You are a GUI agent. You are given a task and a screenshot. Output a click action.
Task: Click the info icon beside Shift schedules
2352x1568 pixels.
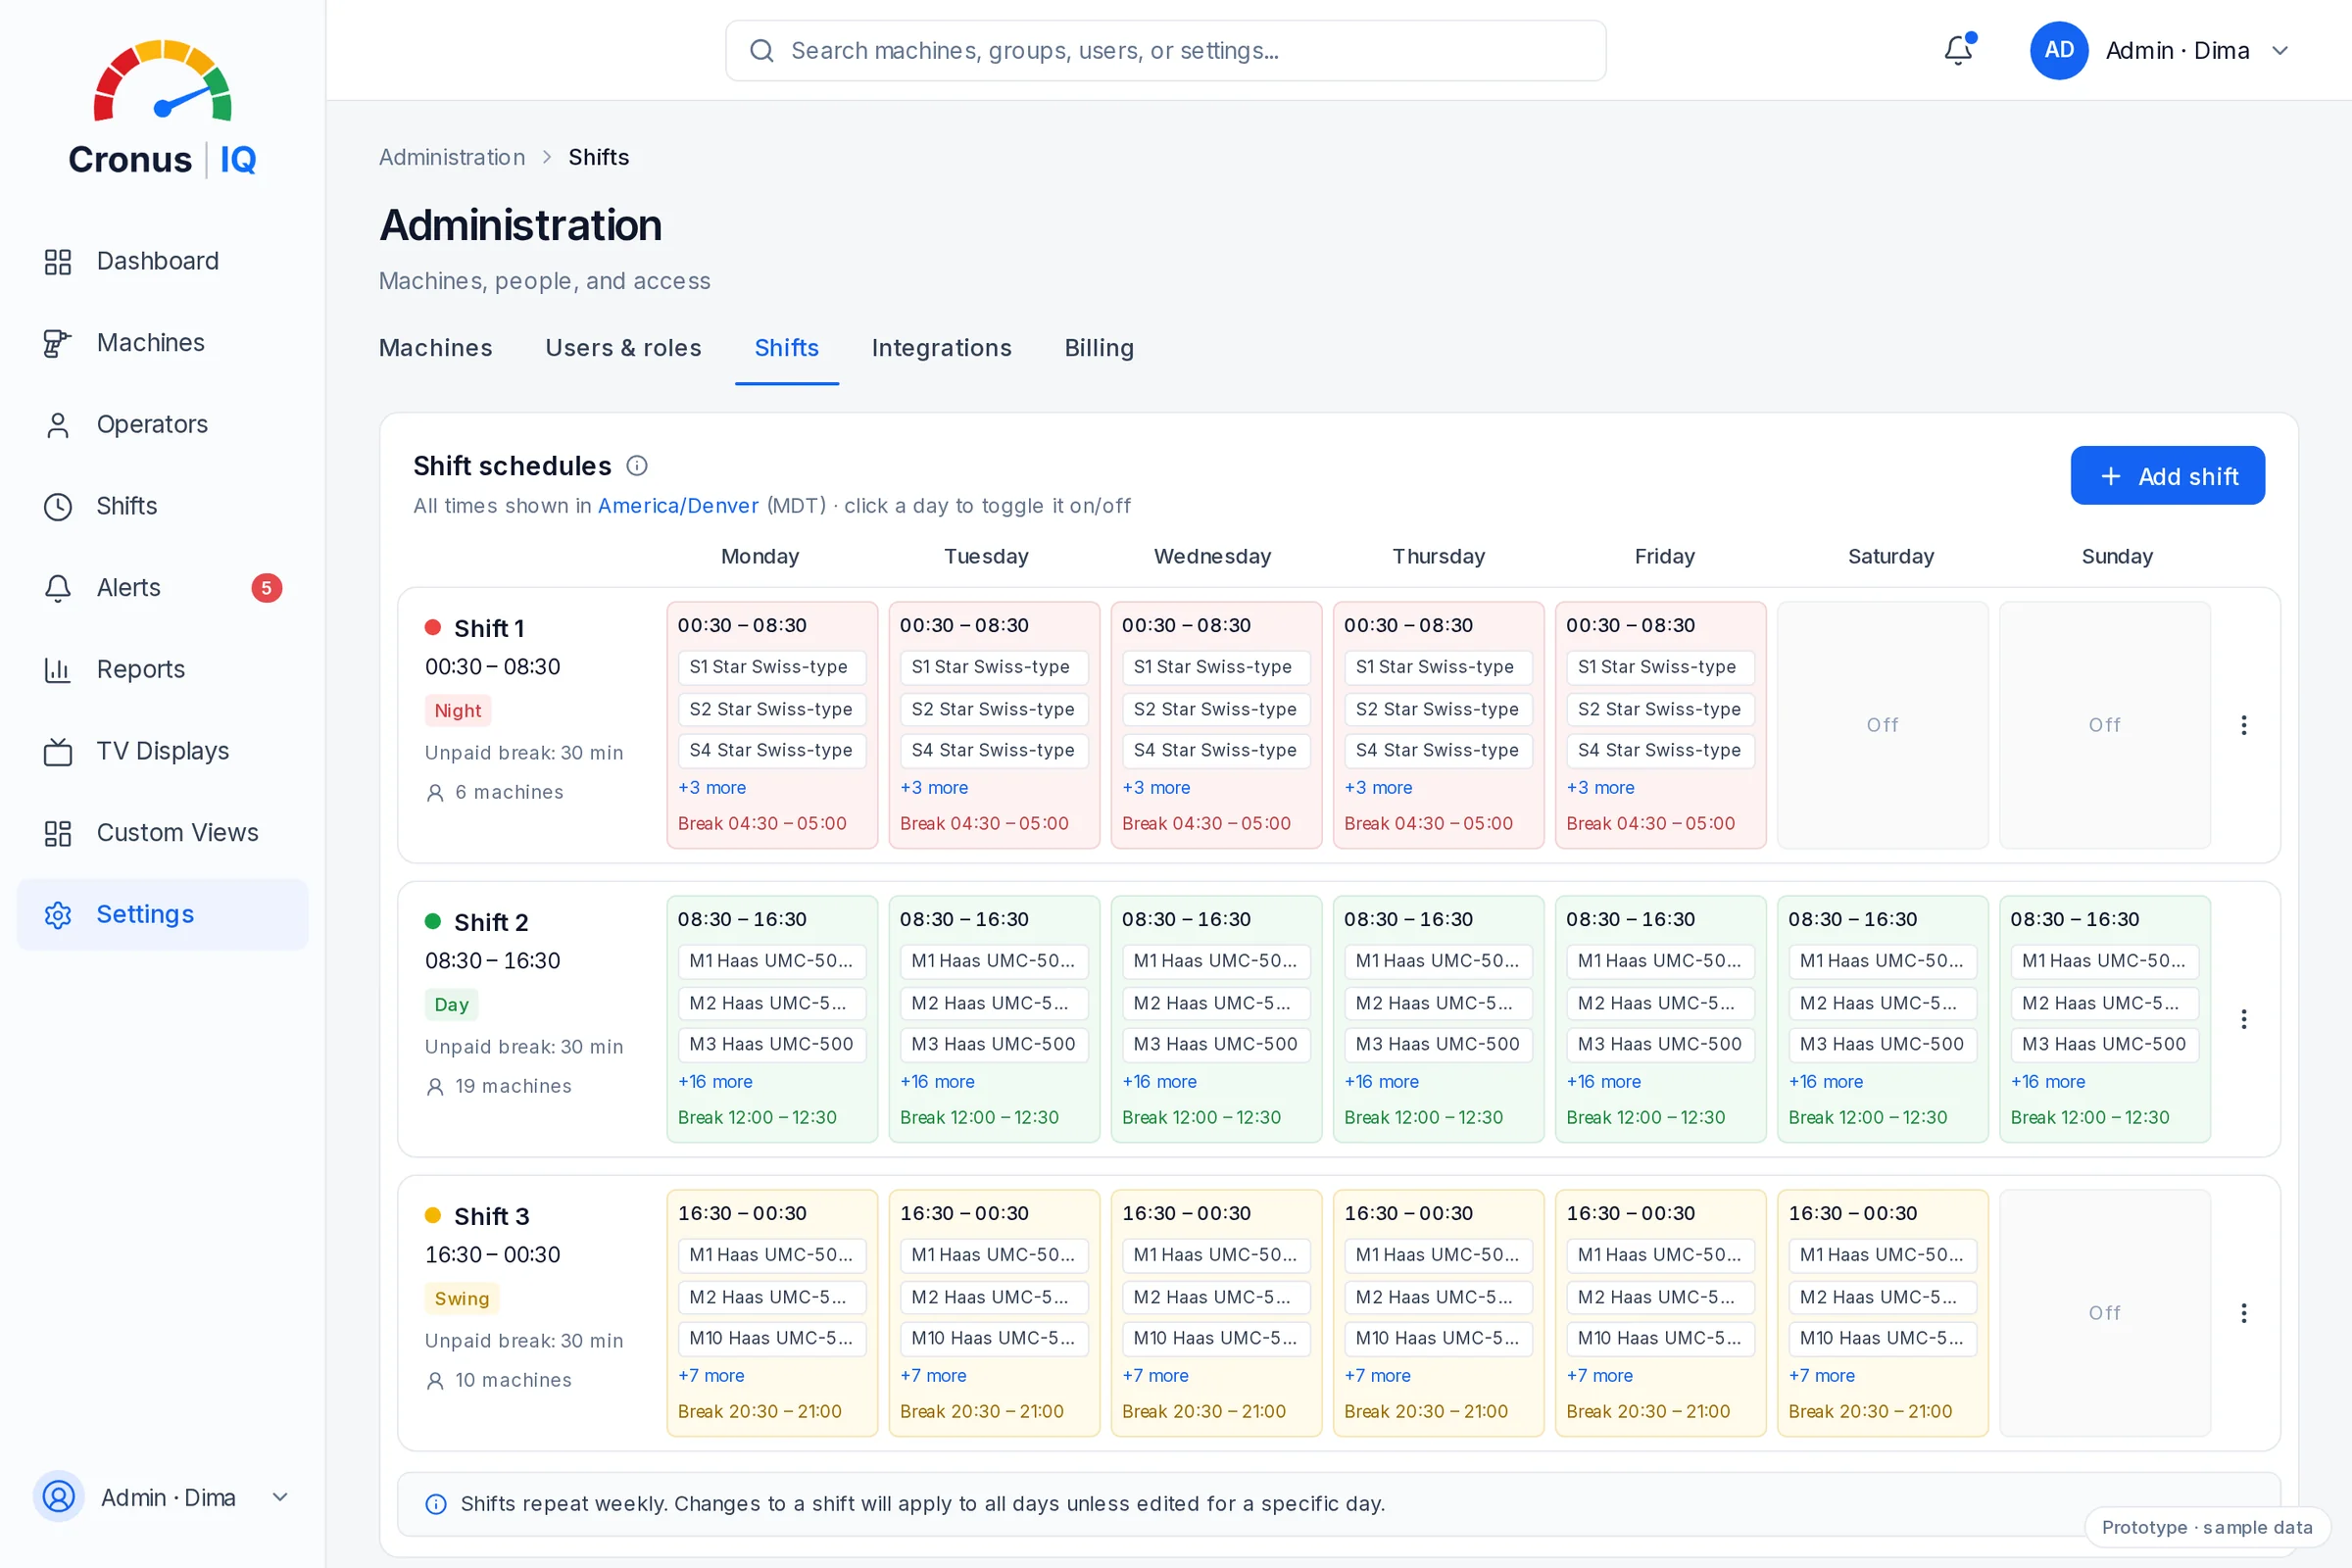click(637, 465)
